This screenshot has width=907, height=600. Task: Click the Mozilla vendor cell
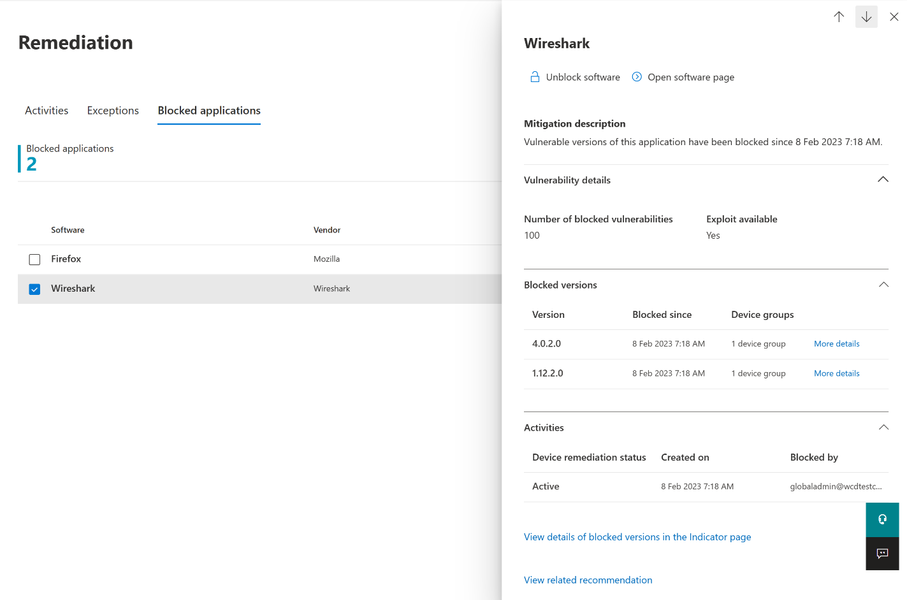[326, 259]
